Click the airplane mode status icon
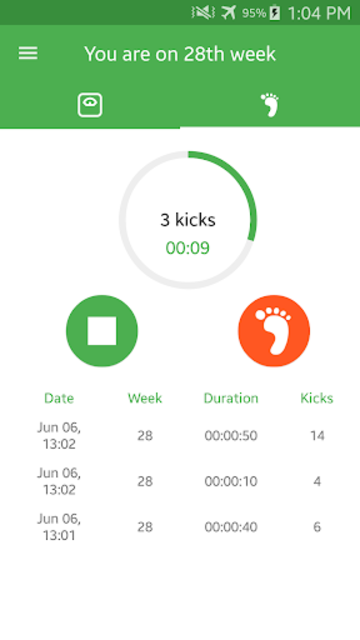Viewport: 360px width, 640px height. pyautogui.click(x=229, y=13)
